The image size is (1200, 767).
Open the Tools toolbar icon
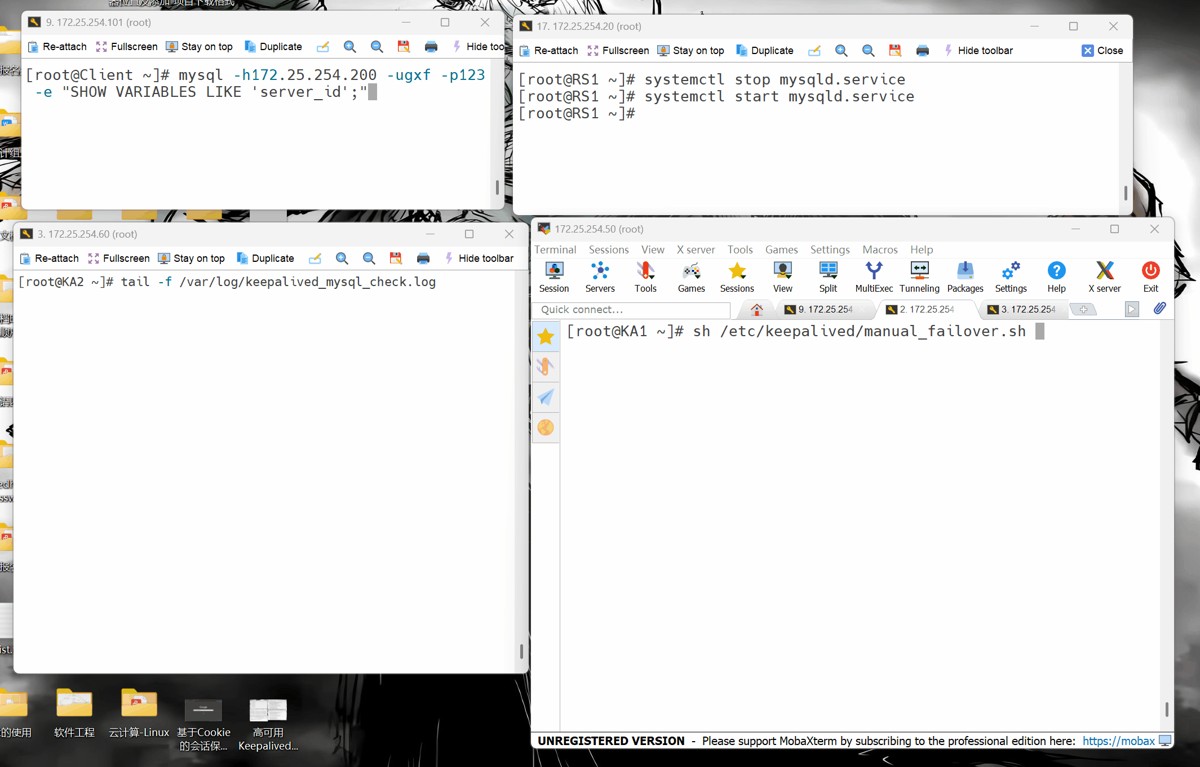point(646,276)
